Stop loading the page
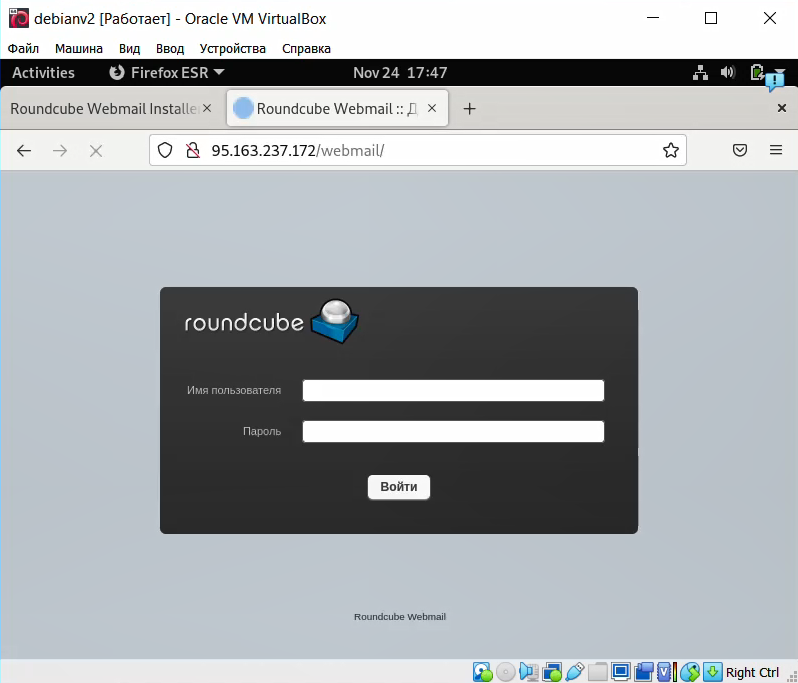Screen dimensions: 798x683 (96, 150)
